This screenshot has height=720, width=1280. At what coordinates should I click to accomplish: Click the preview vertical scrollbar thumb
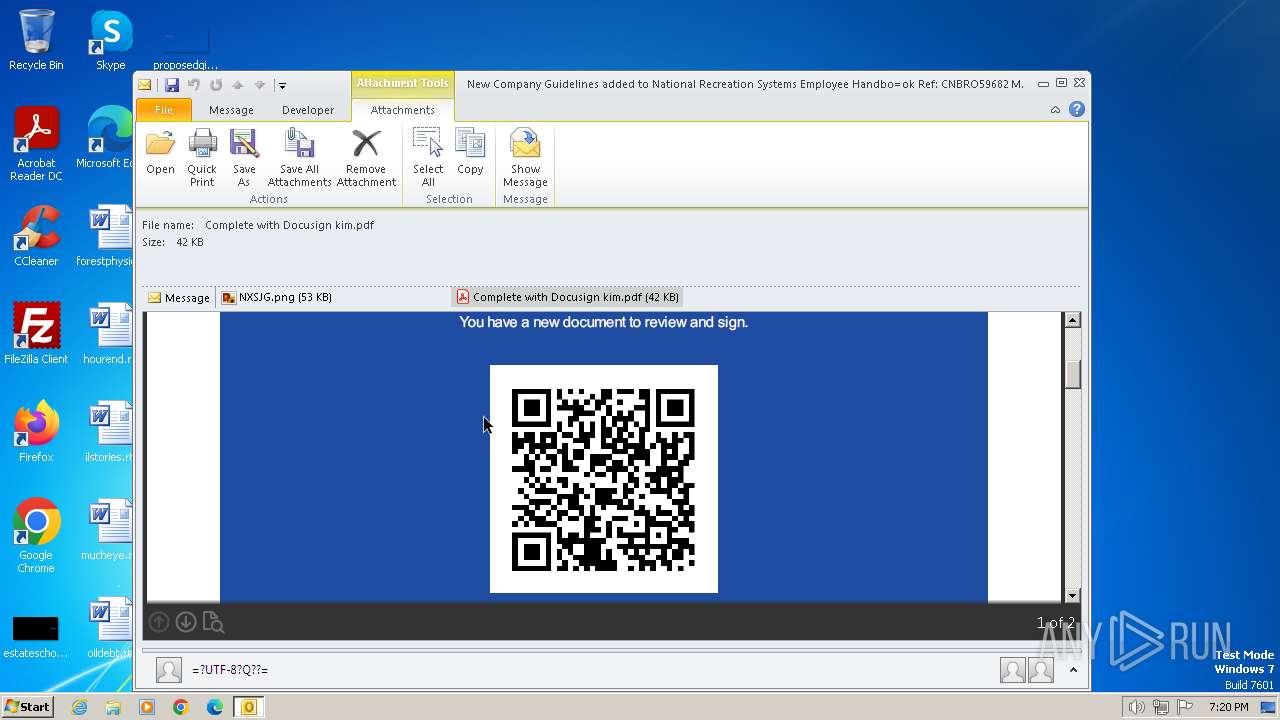click(1072, 373)
